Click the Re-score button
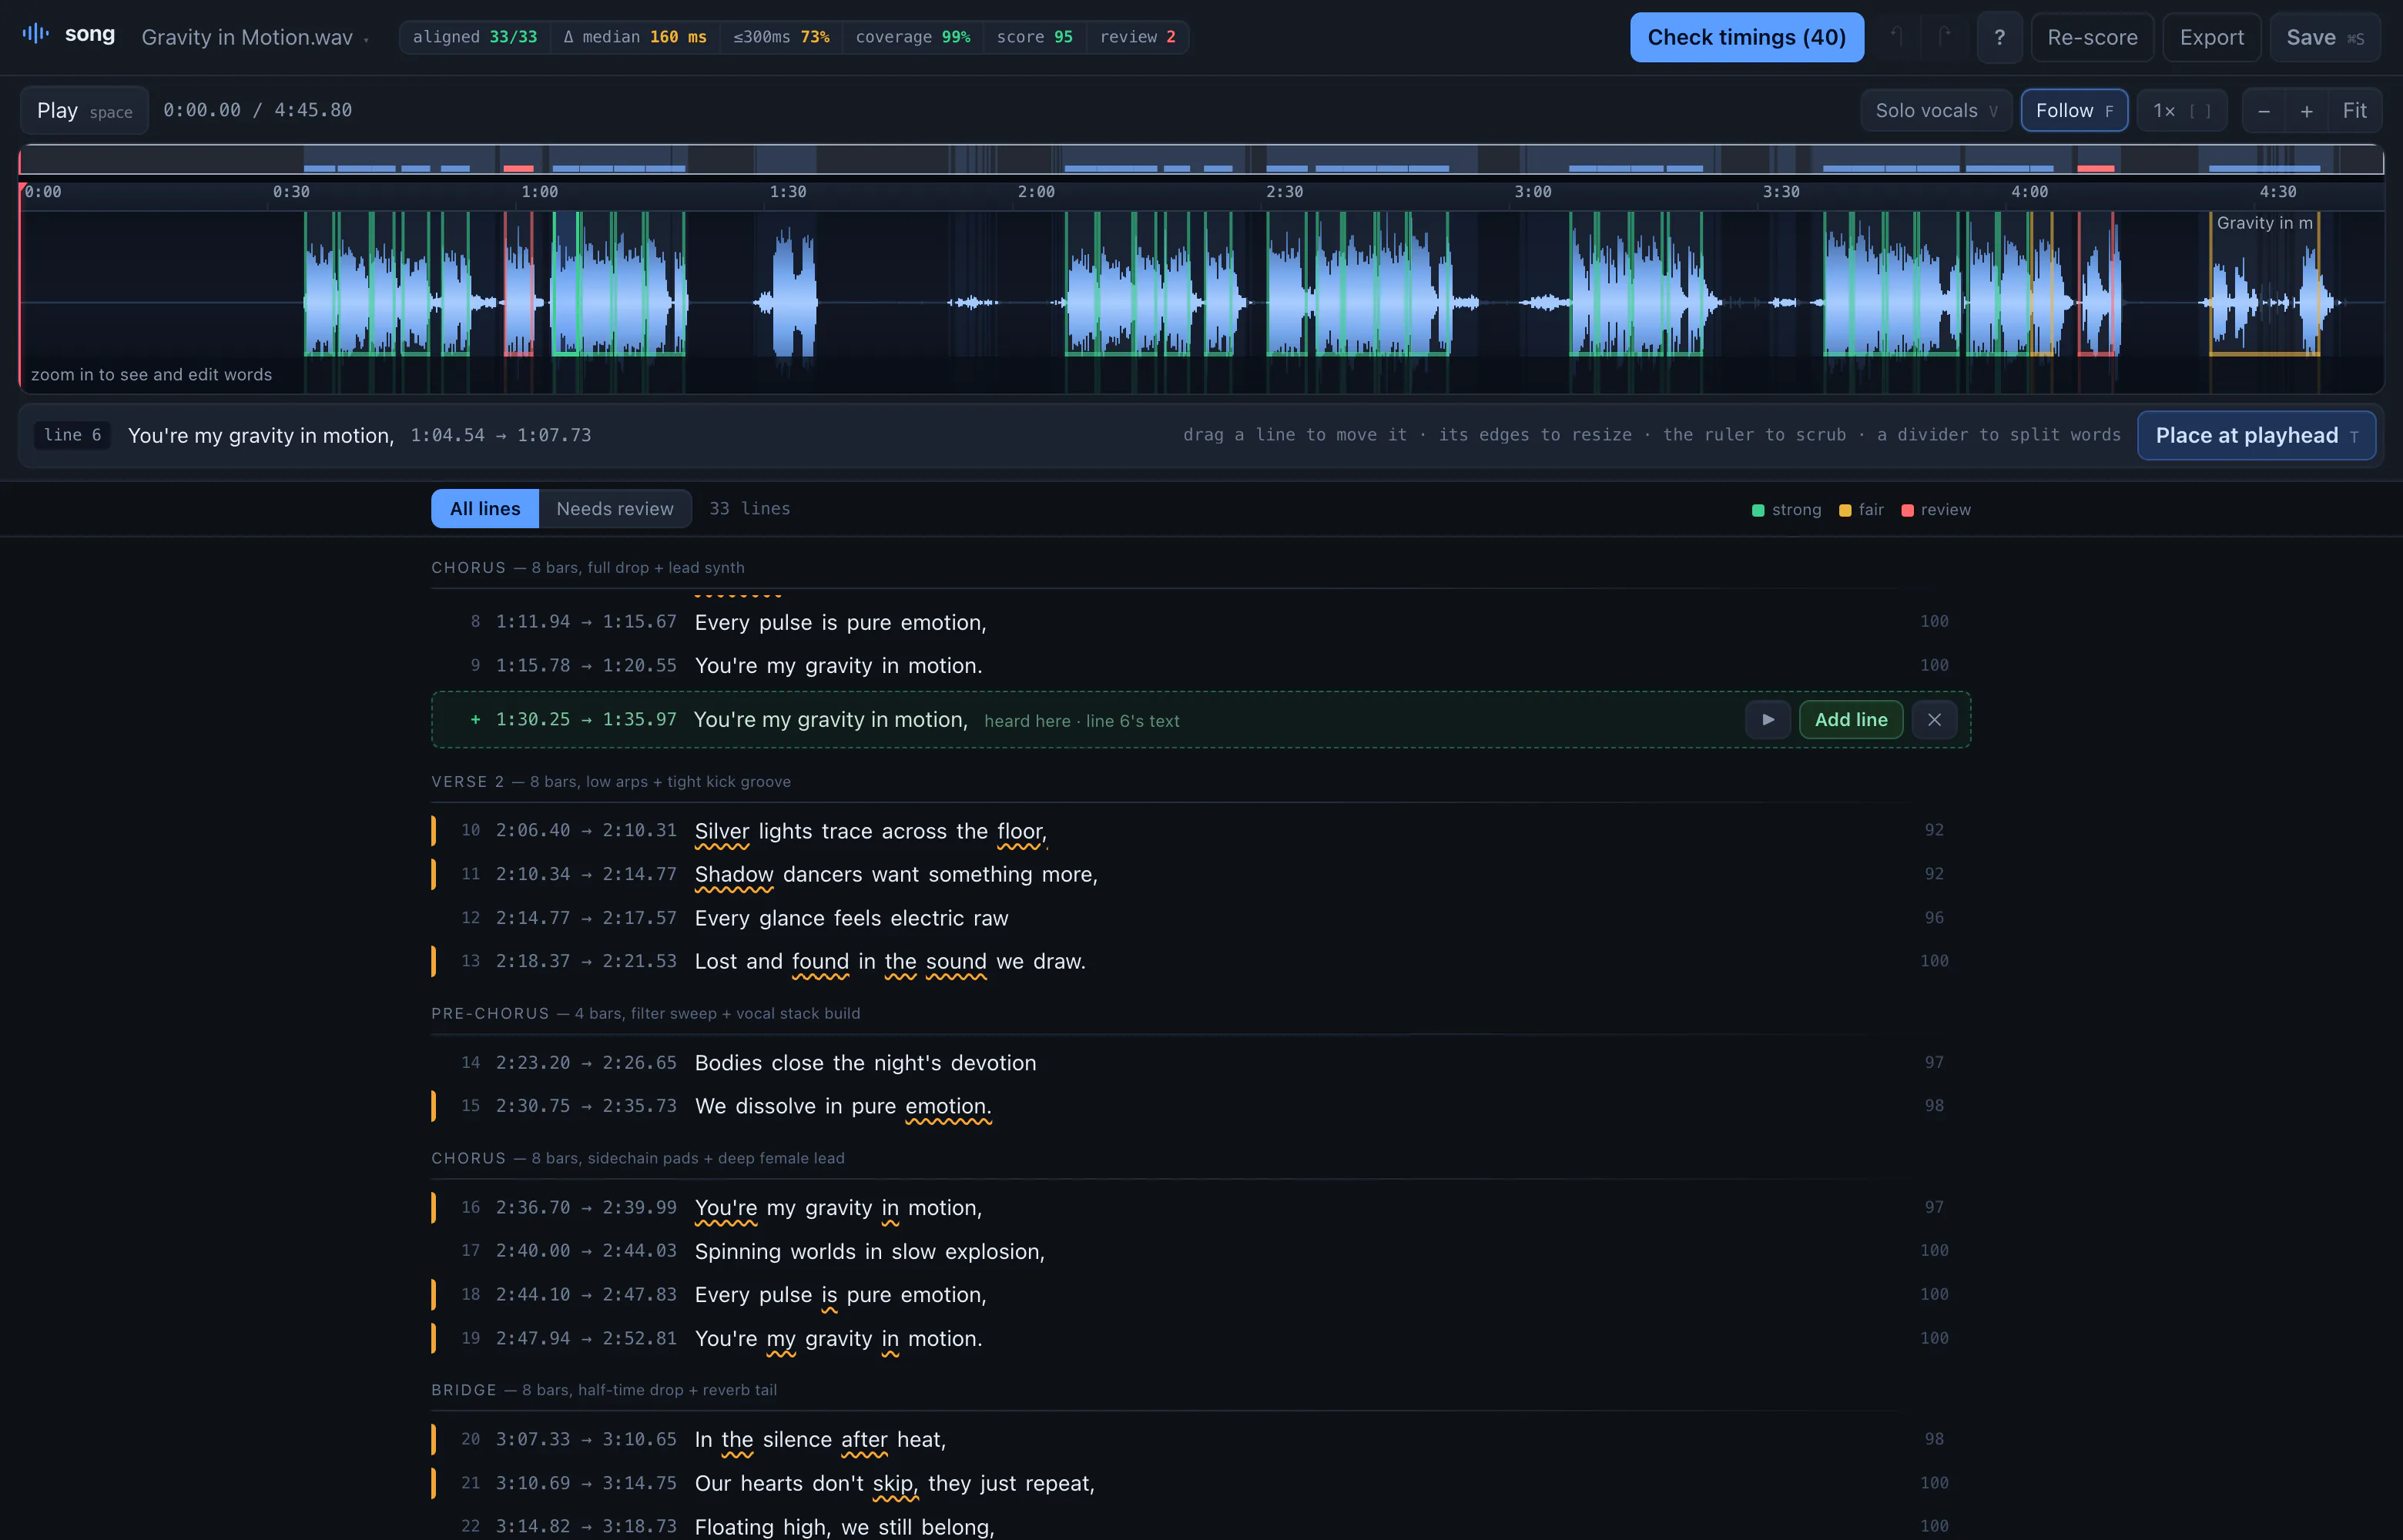This screenshot has height=1540, width=2403. coord(2092,37)
